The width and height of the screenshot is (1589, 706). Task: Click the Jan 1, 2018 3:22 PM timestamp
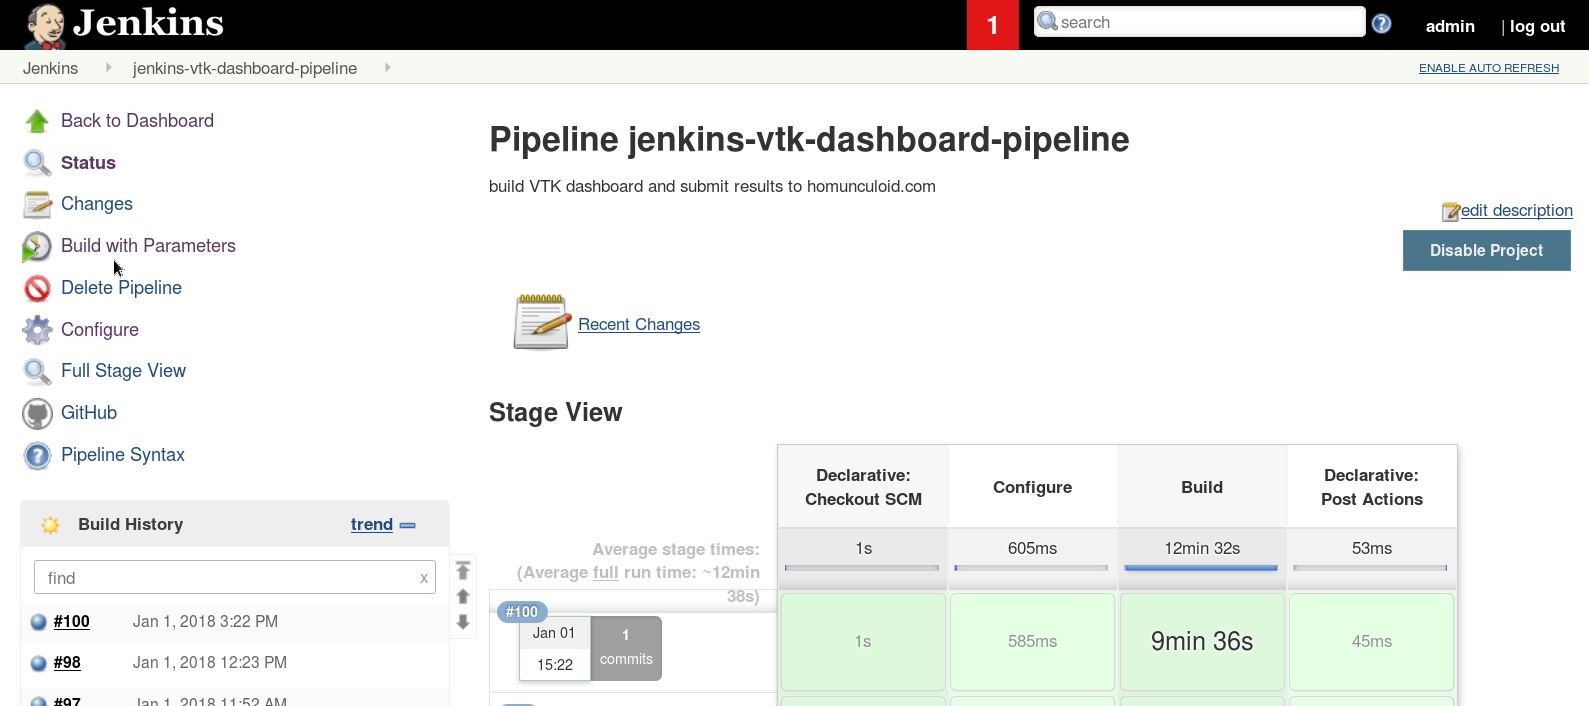click(x=205, y=622)
